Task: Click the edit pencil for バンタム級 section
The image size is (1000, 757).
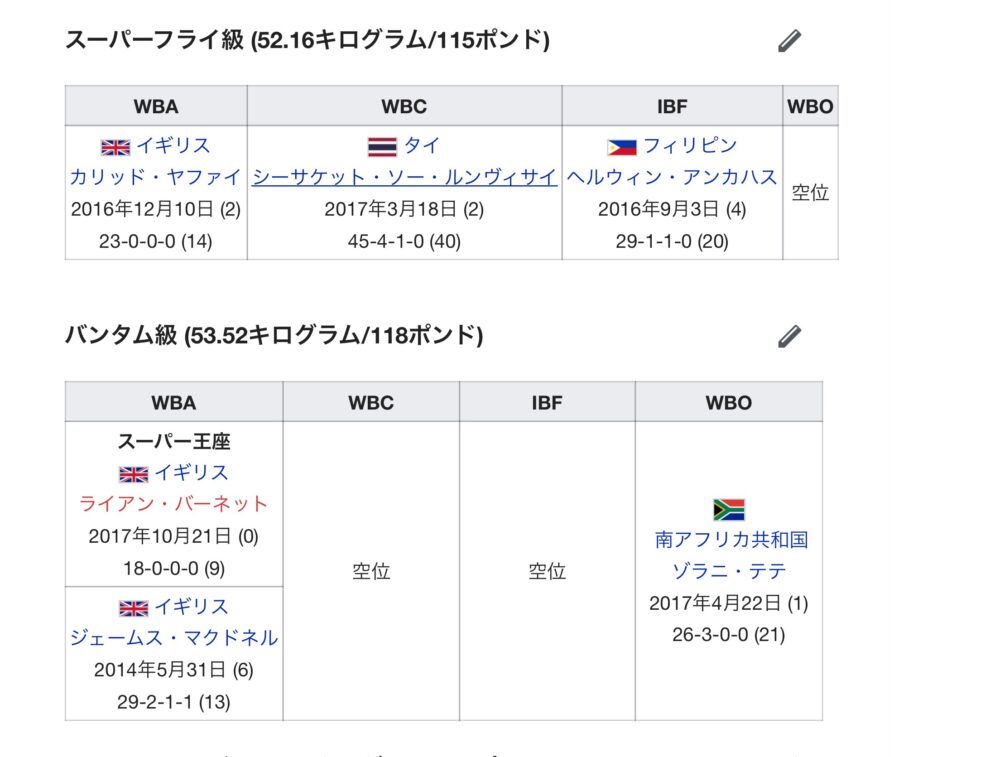Action: pyautogui.click(x=789, y=336)
